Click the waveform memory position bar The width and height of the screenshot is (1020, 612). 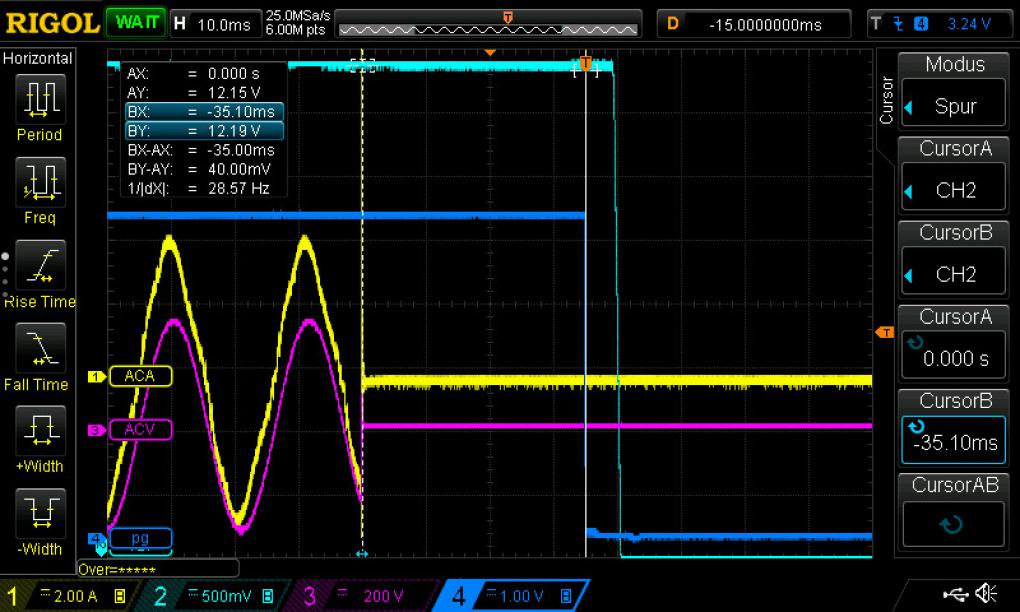488,24
